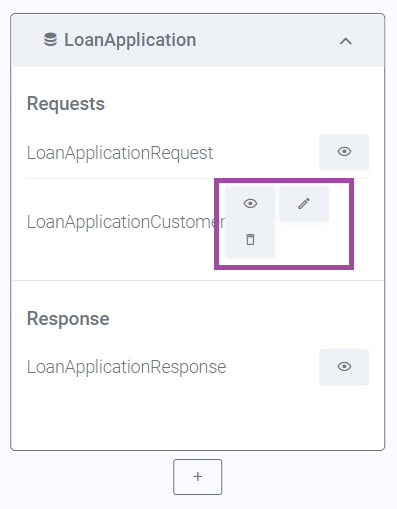Screen dimensions: 397x509
Task: Click the LoanApplication header title
Action: pos(130,40)
